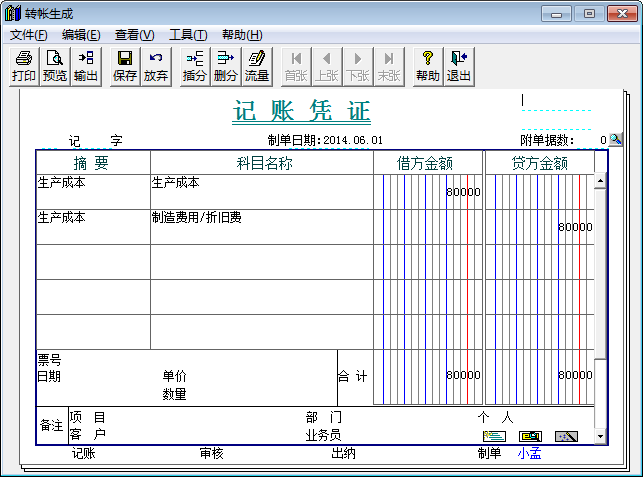Click debit amount 80000 in first row

463,192
